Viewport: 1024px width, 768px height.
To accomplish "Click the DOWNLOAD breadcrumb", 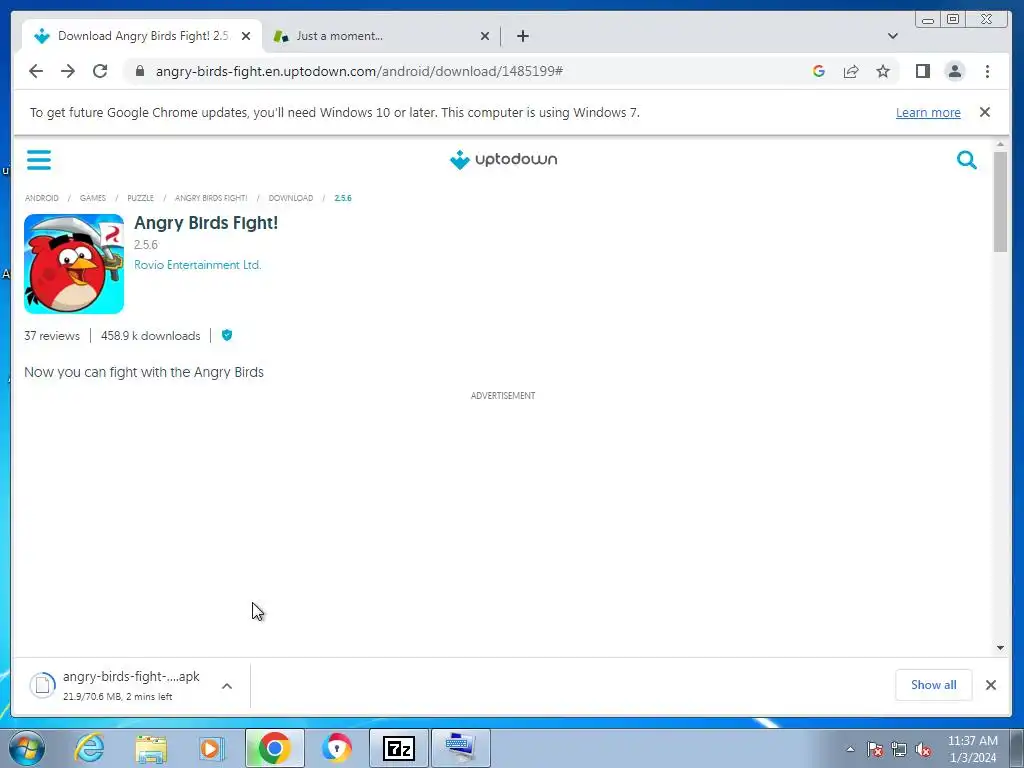I will (291, 198).
